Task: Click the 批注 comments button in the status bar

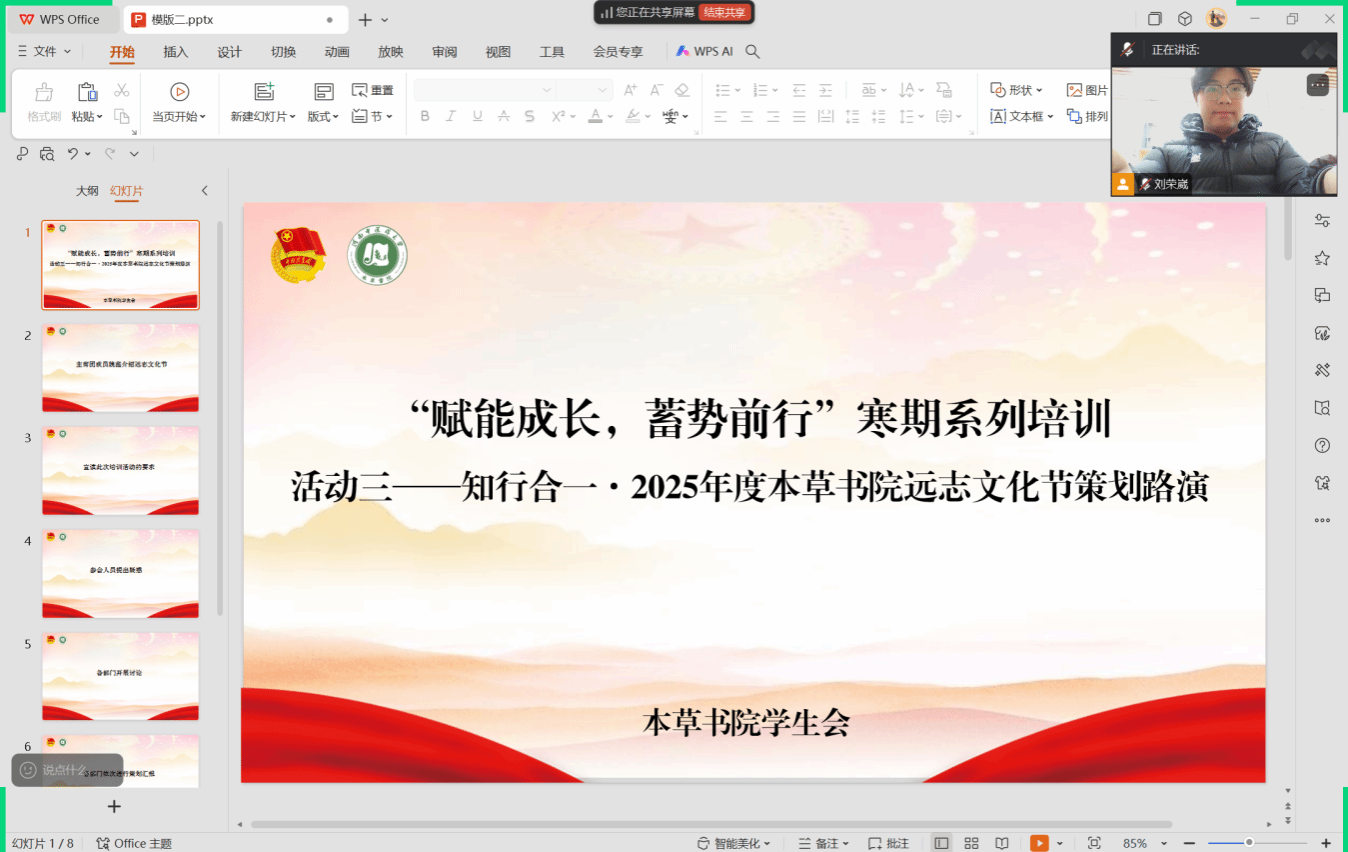Action: (x=889, y=843)
